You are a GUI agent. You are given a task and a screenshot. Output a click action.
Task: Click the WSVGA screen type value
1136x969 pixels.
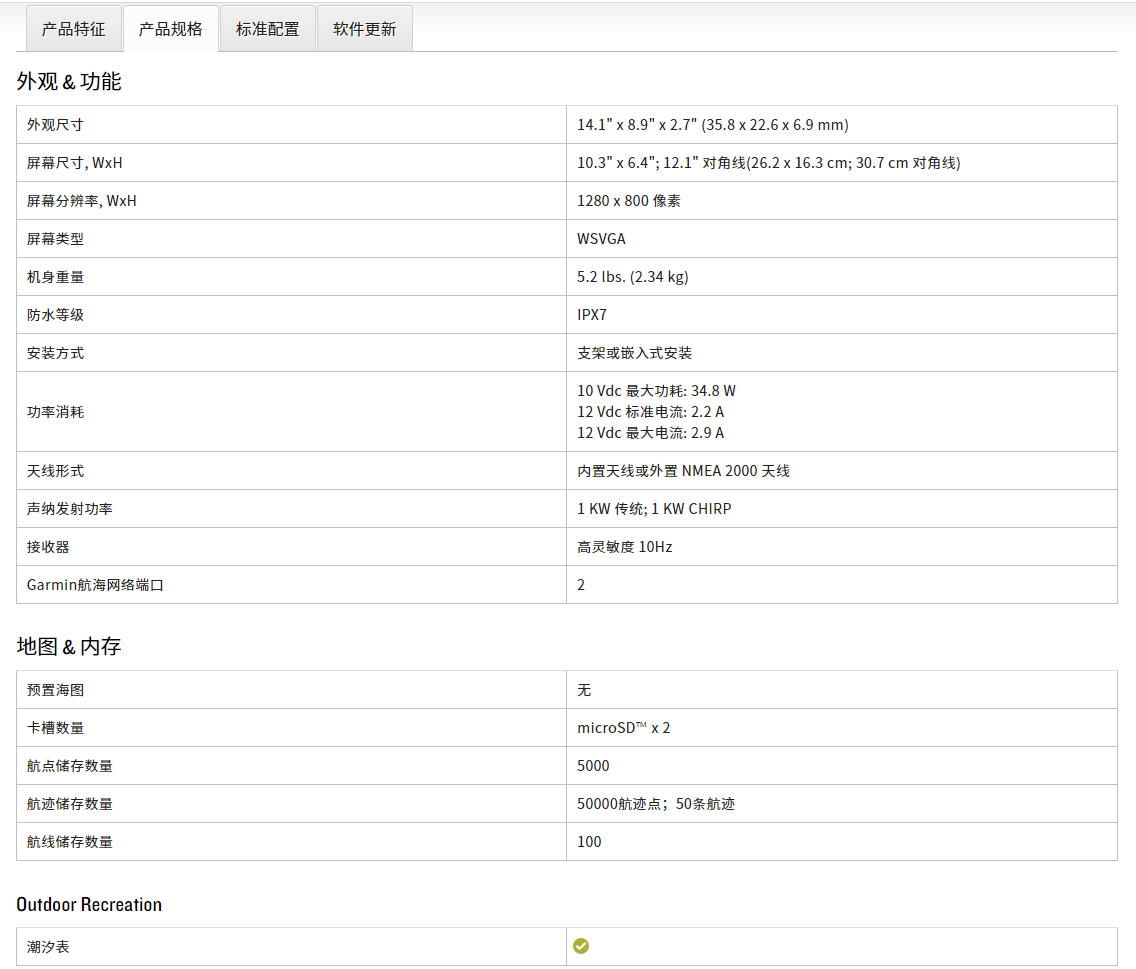(601, 239)
